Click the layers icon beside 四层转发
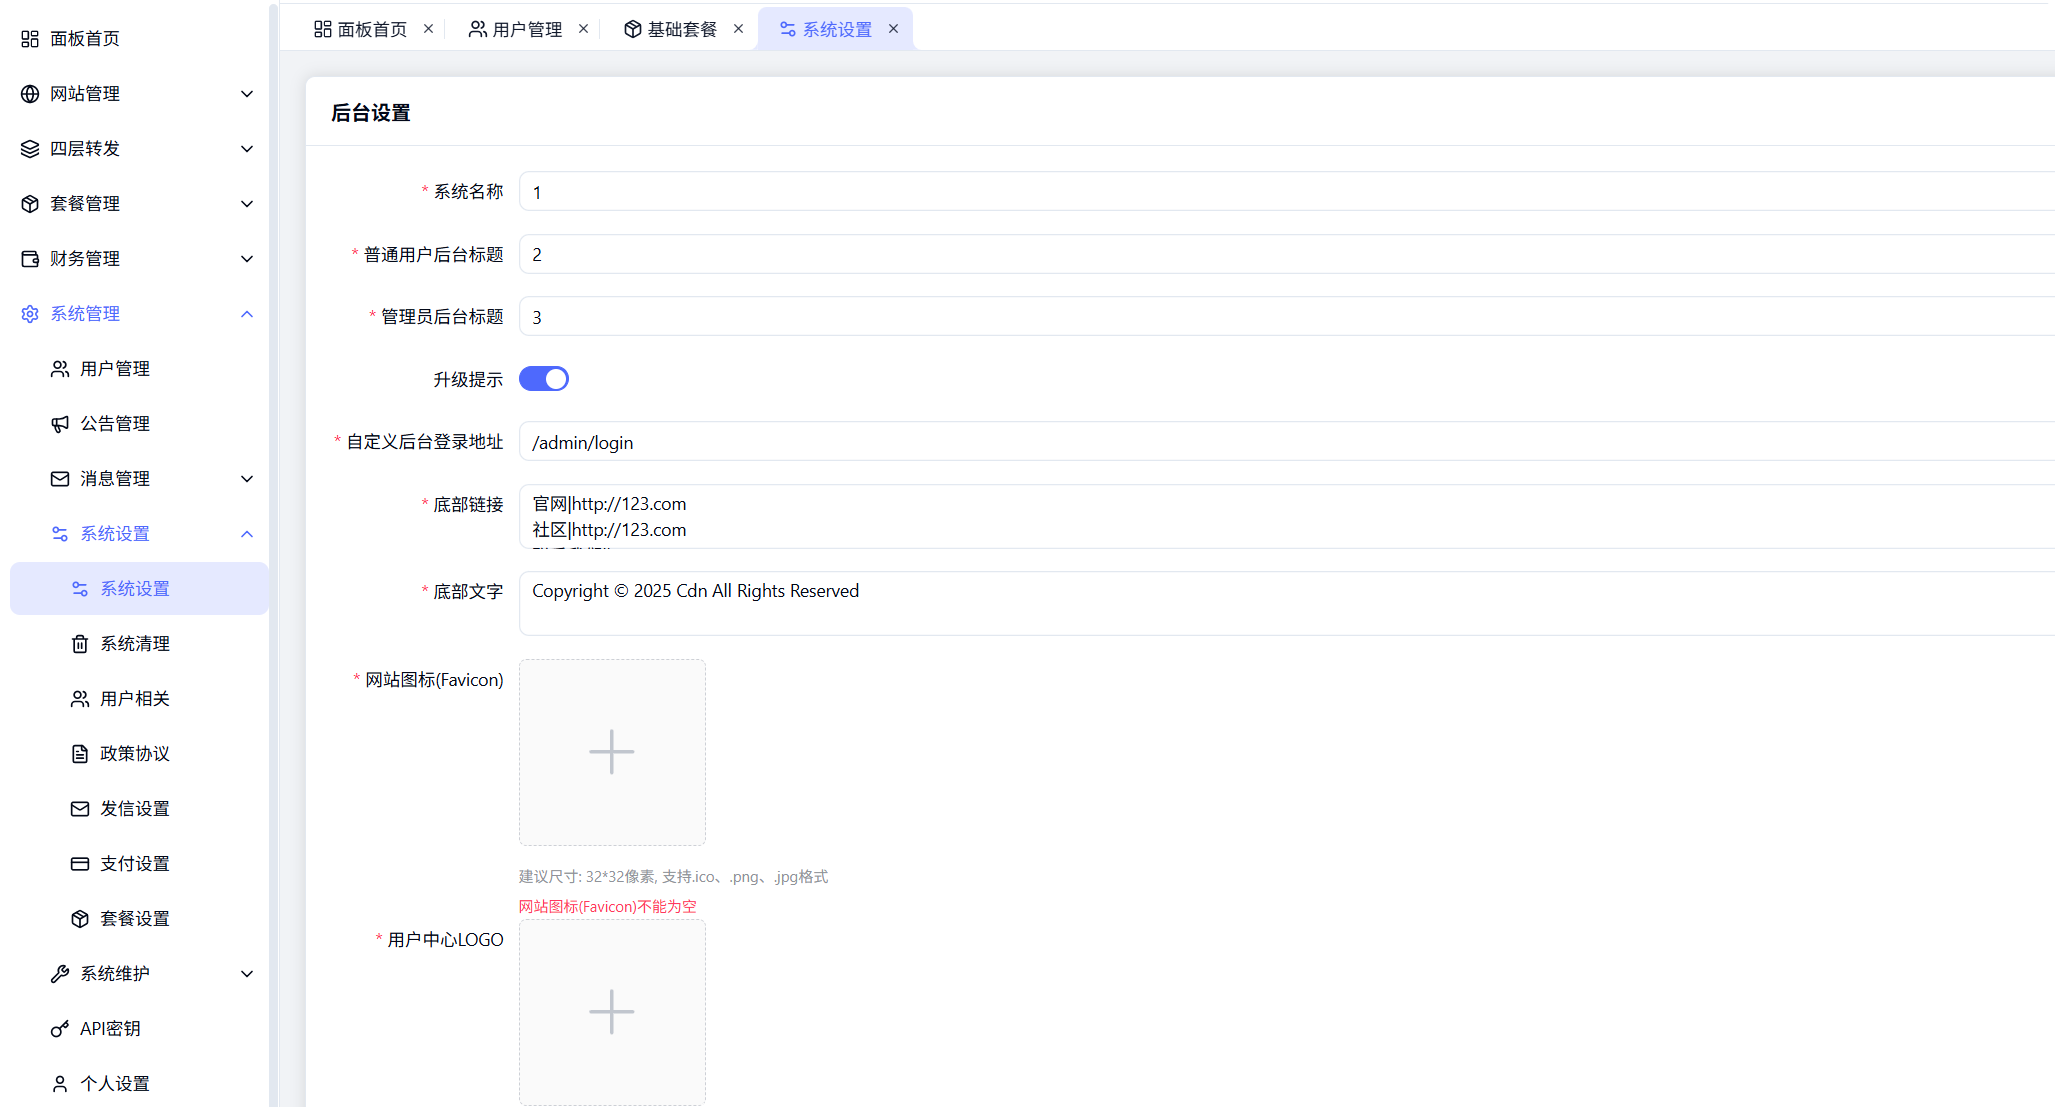This screenshot has width=2055, height=1107. point(30,149)
